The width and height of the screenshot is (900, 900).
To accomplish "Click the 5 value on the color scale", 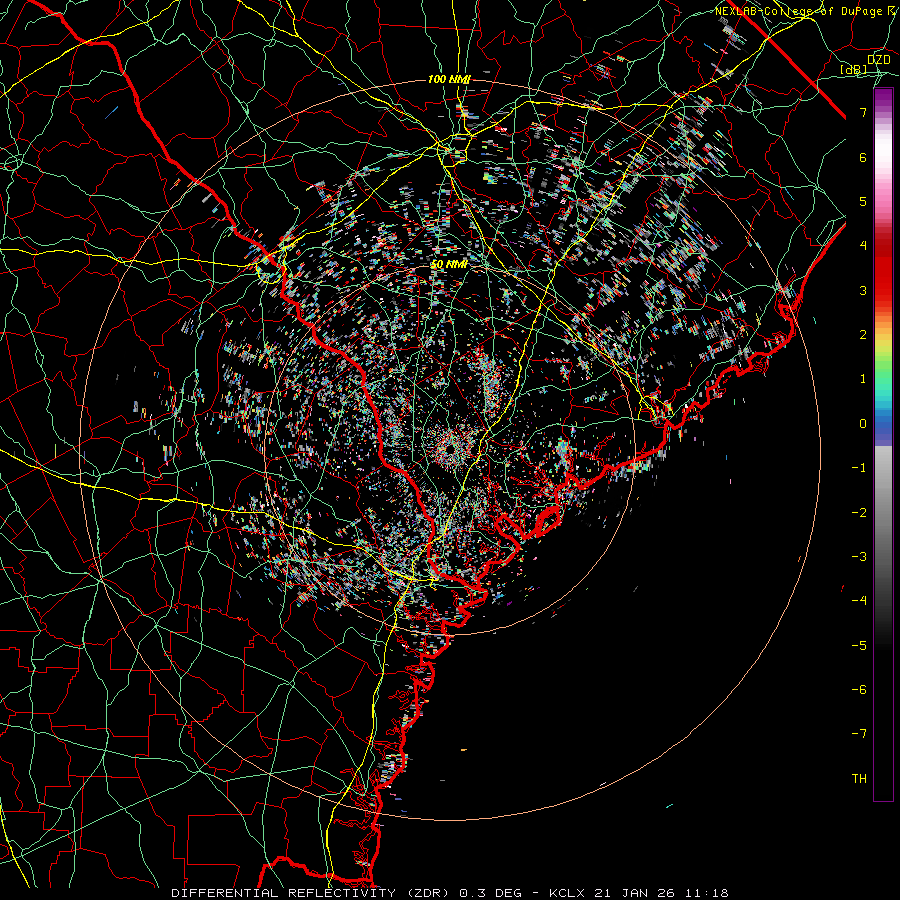I will coord(863,201).
